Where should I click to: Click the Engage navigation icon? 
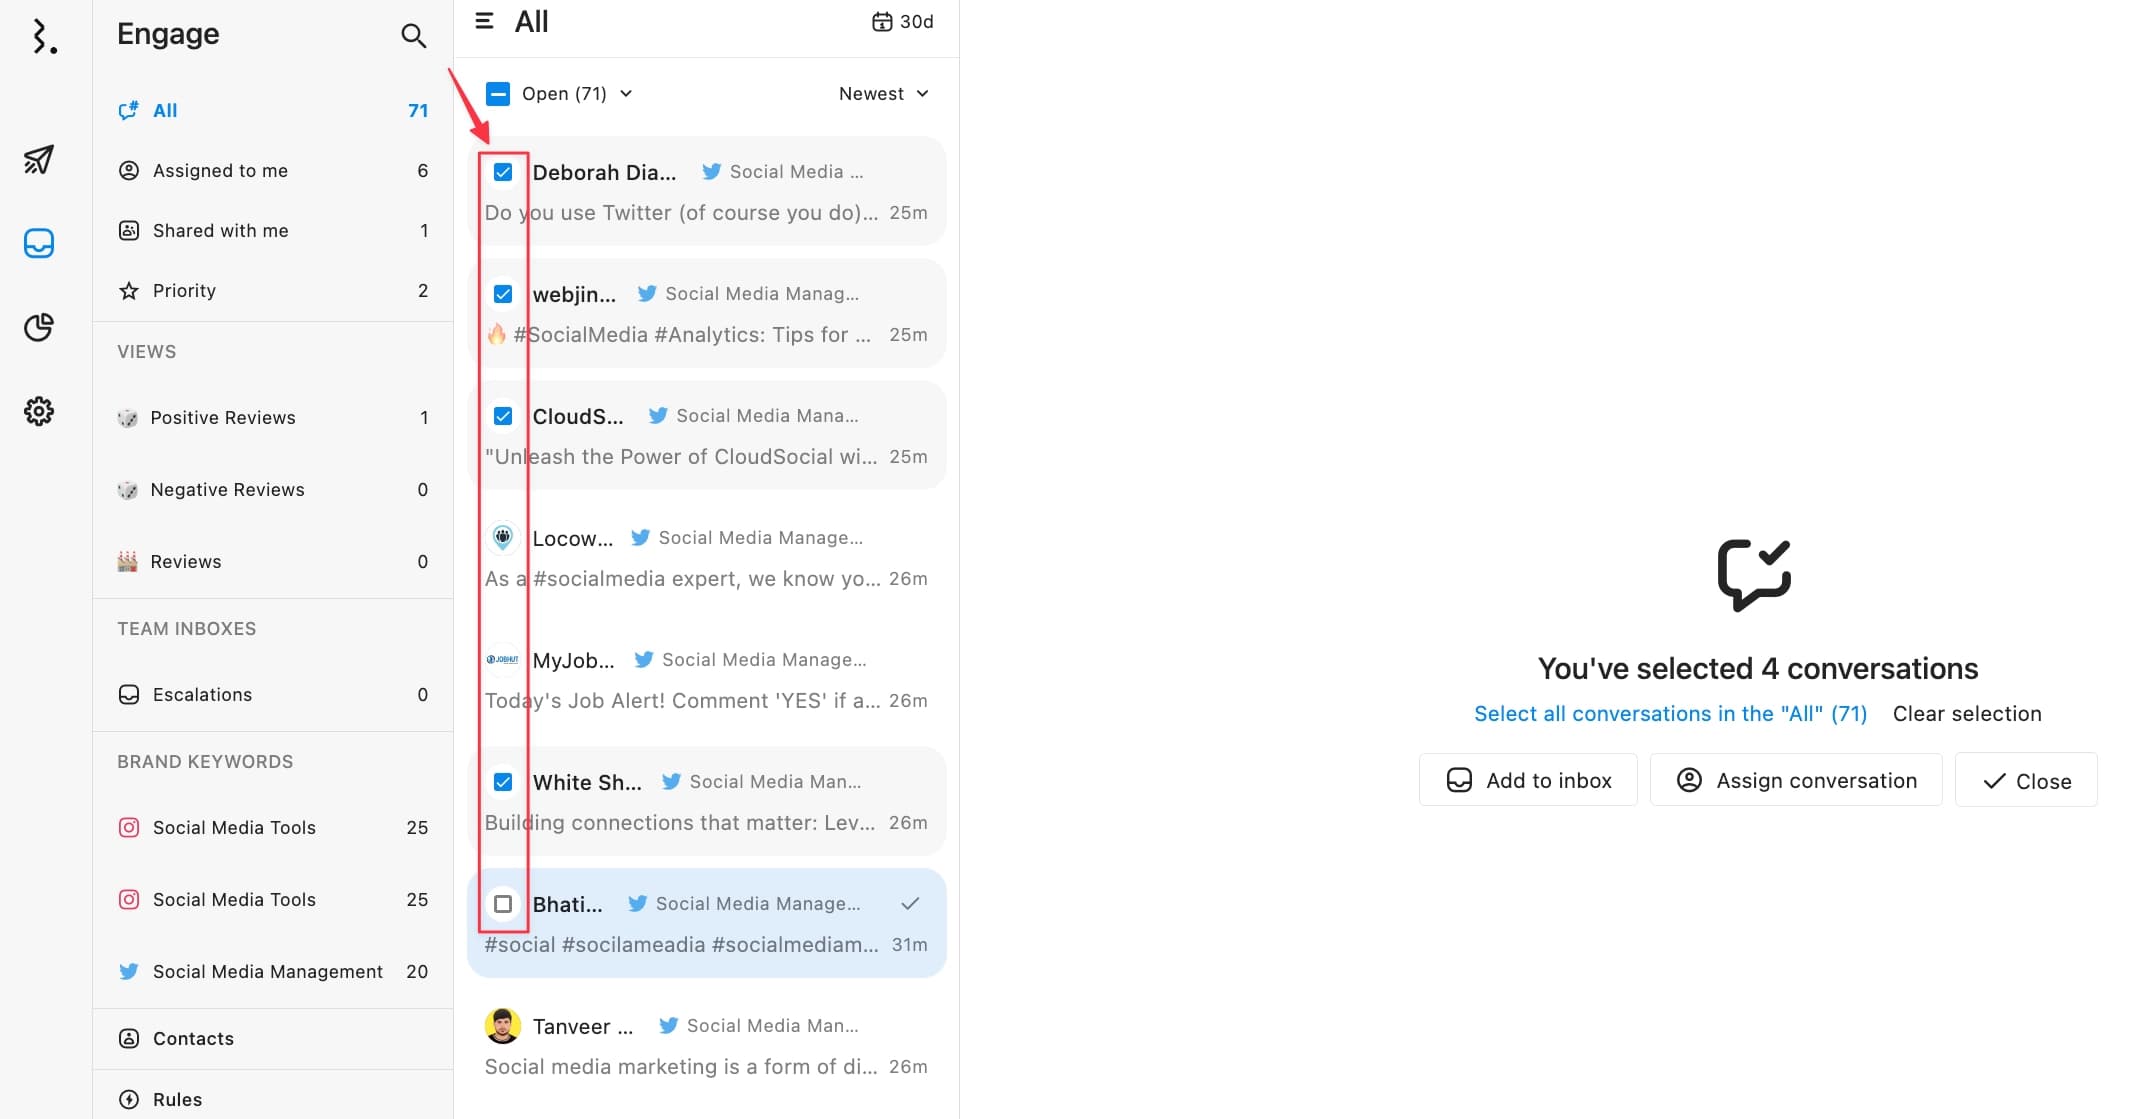pos(40,241)
